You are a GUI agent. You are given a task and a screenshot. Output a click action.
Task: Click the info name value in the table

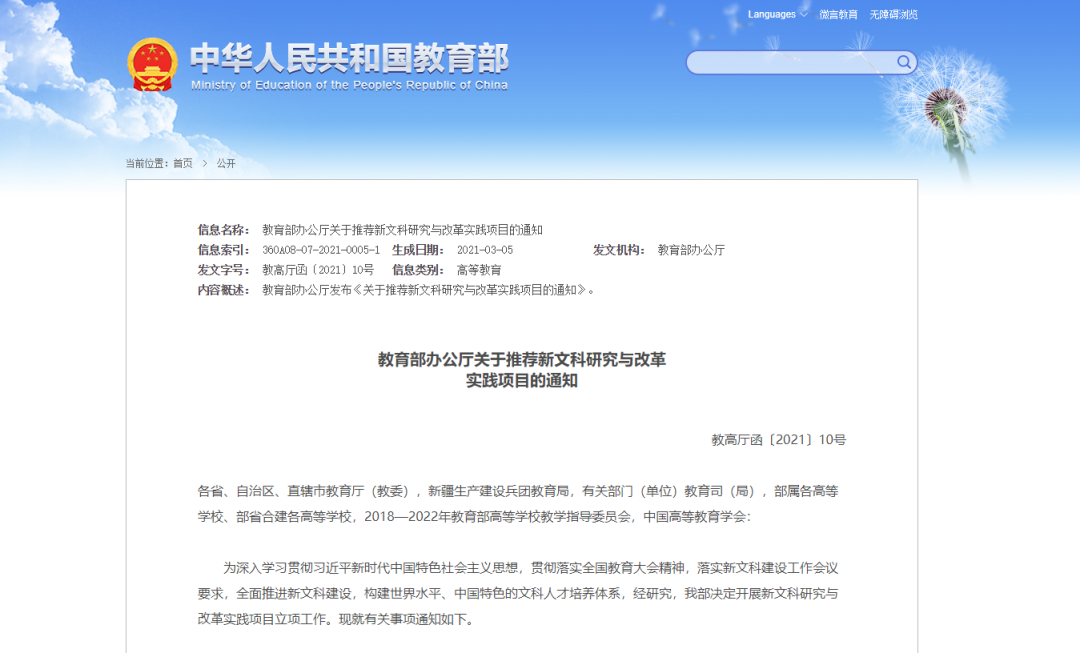402,230
